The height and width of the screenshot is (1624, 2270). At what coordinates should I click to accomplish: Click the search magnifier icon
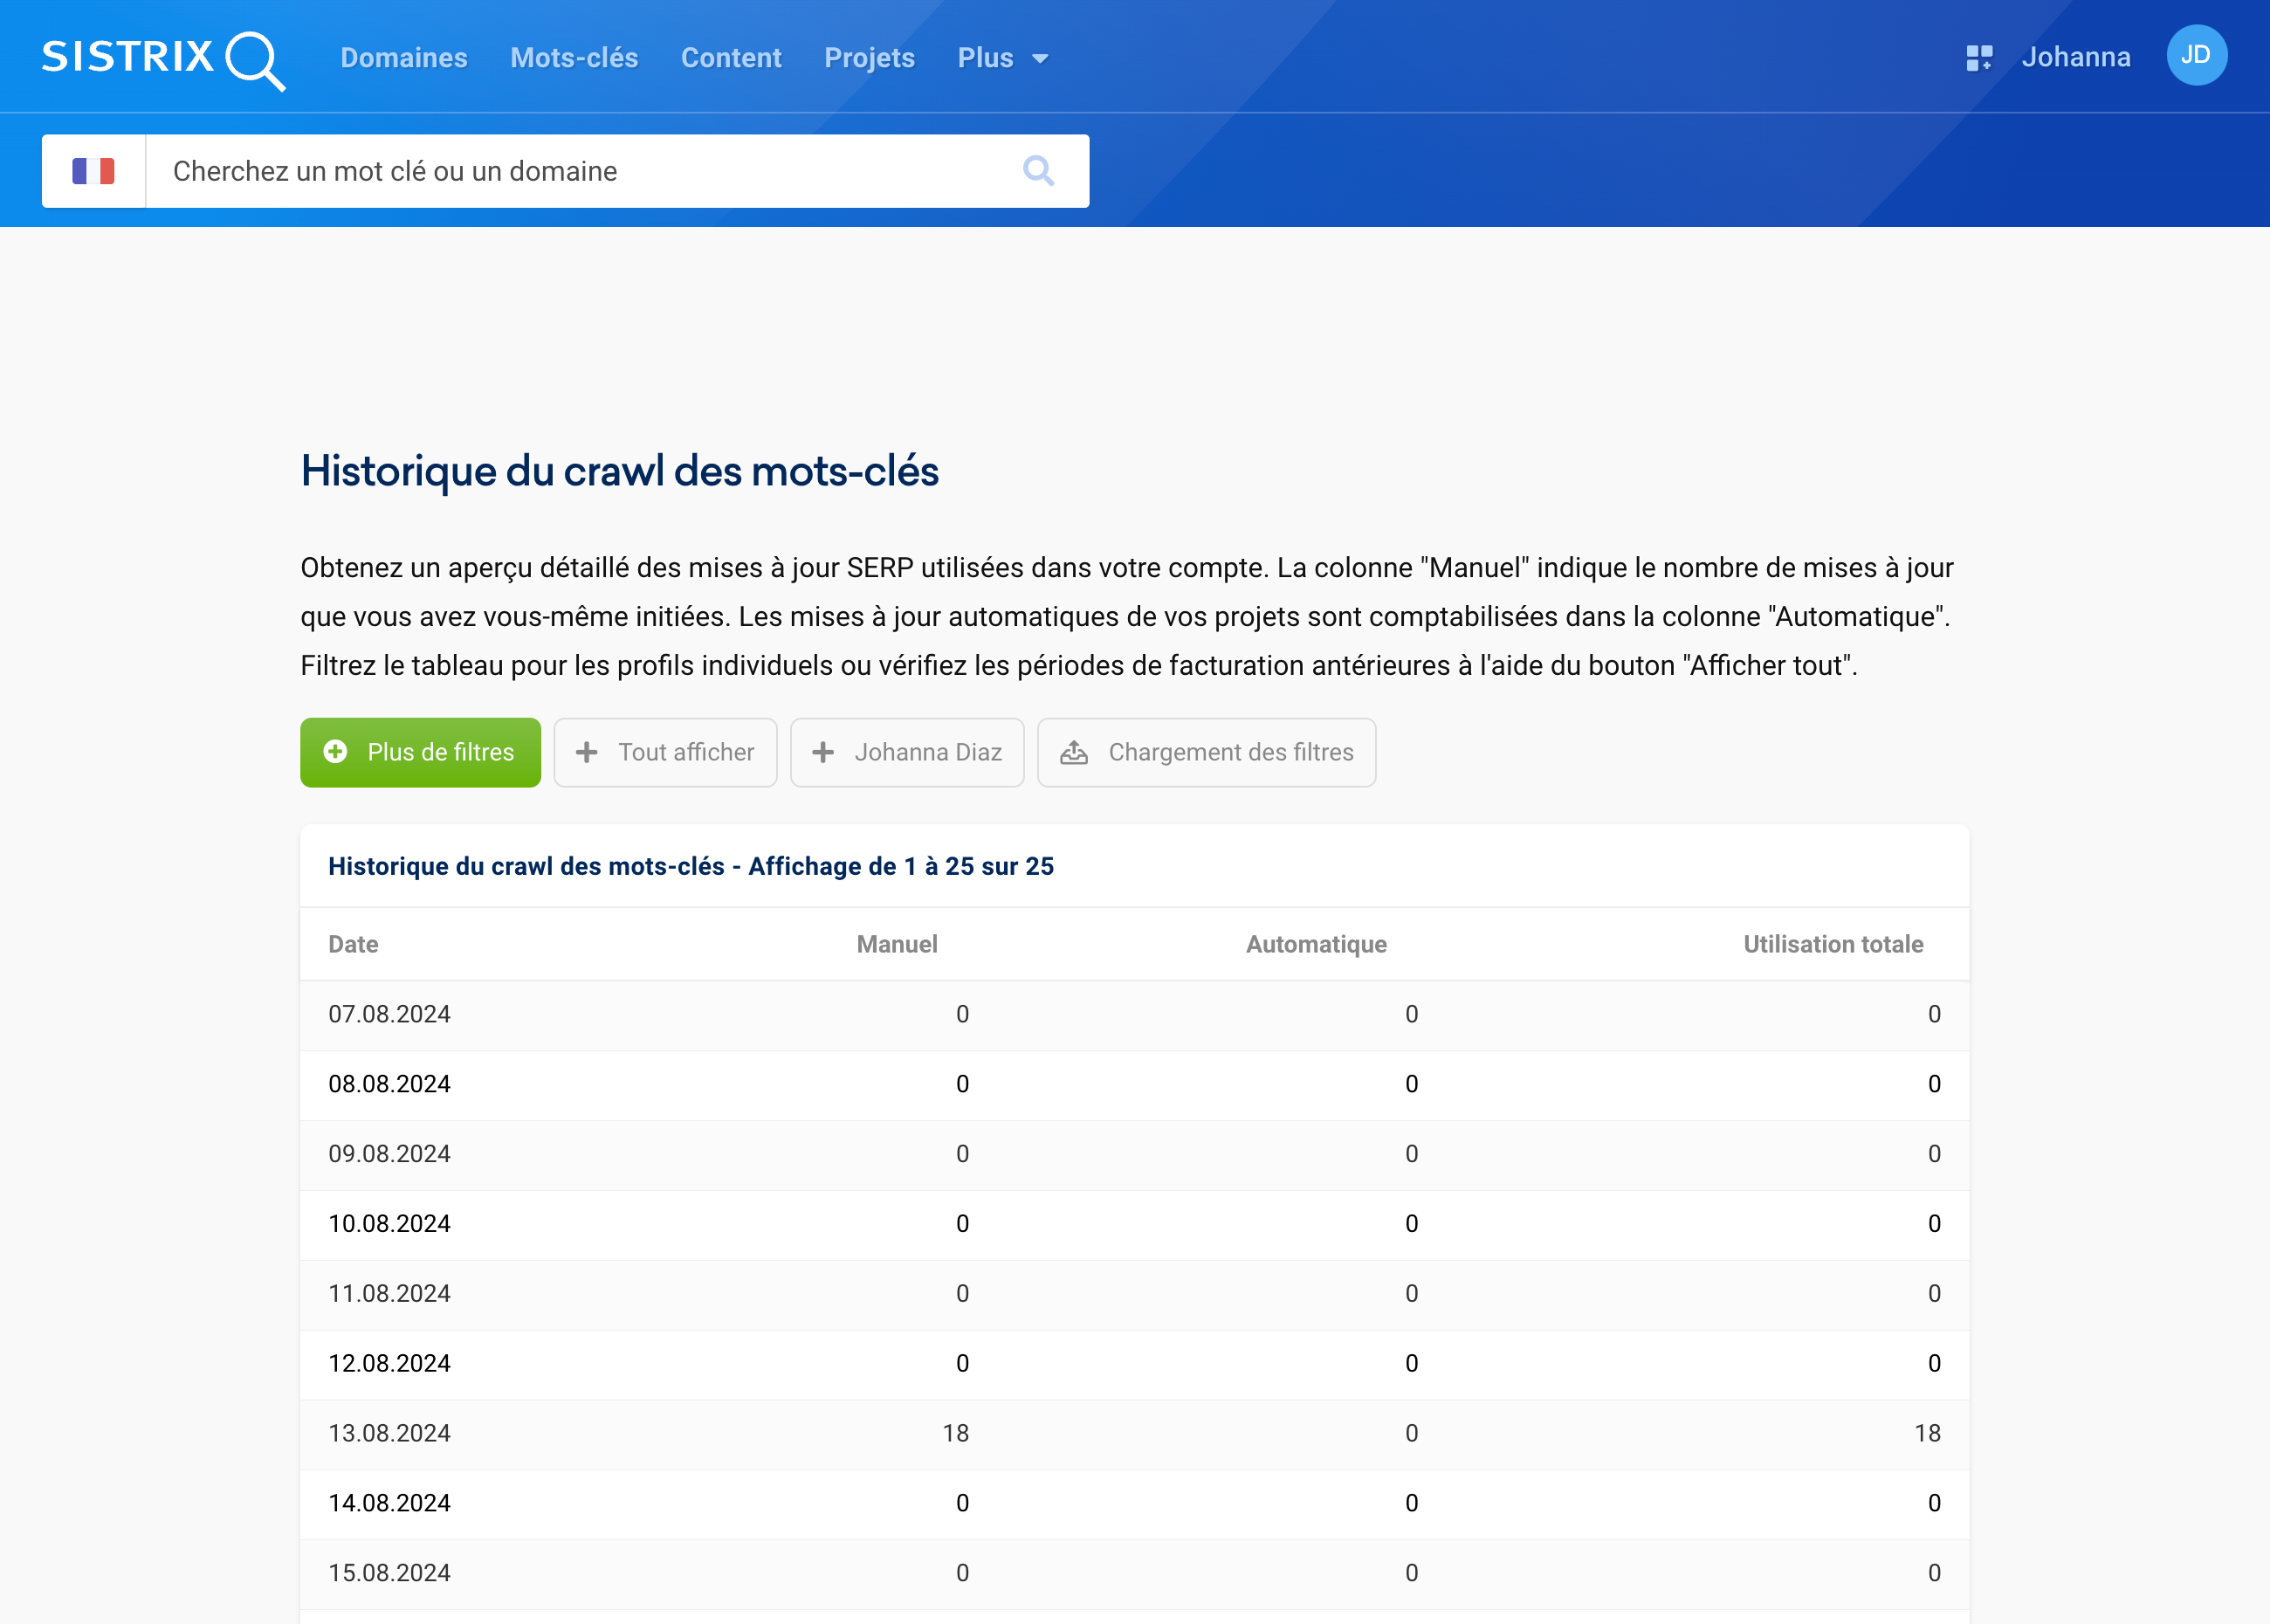point(1039,171)
